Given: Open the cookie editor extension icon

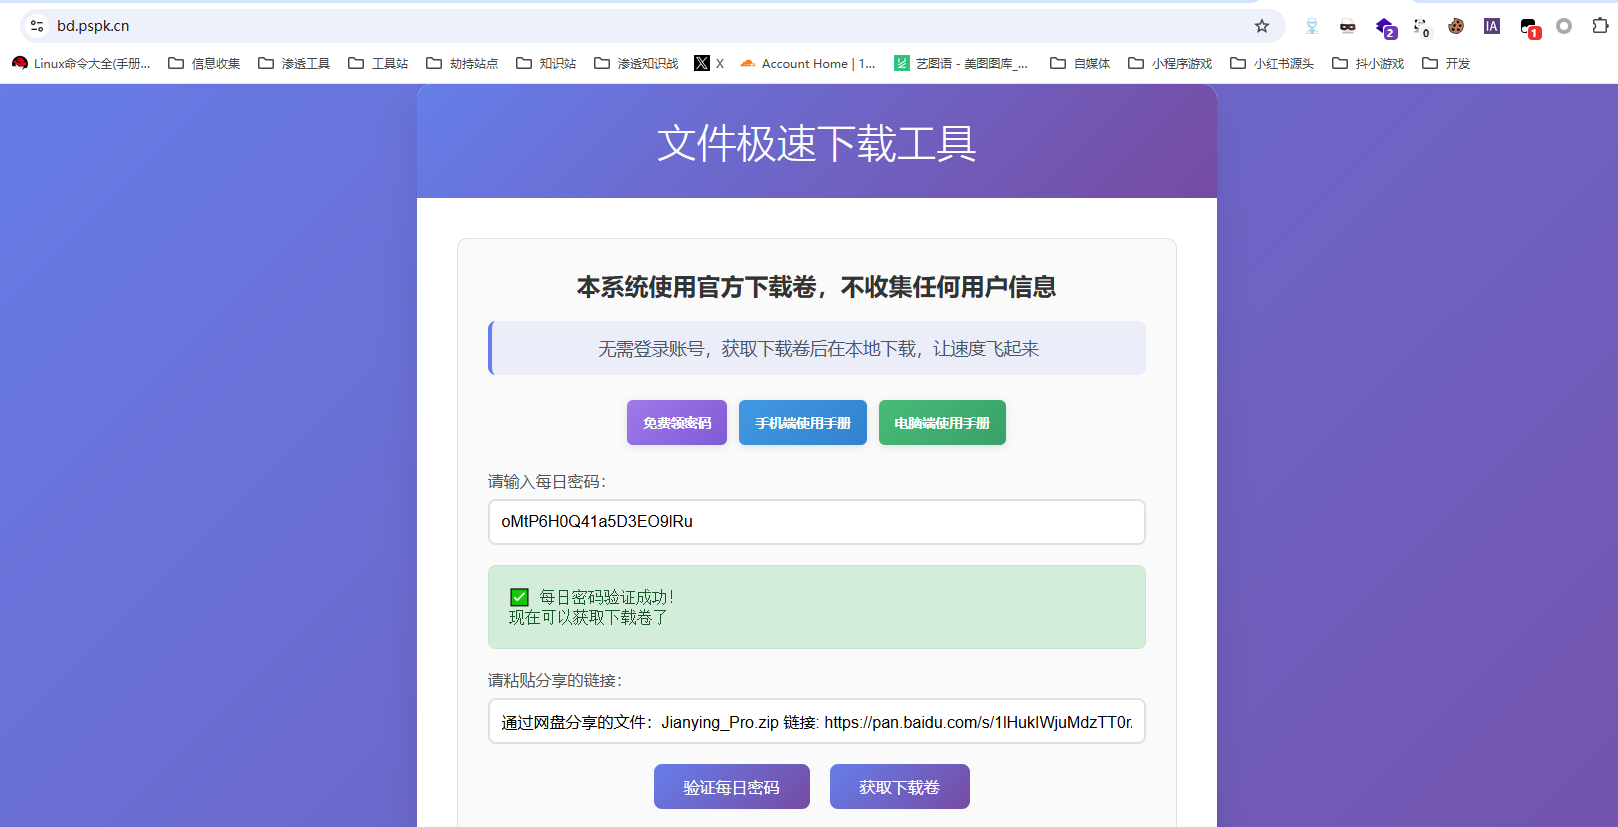Looking at the screenshot, I should click(1456, 26).
